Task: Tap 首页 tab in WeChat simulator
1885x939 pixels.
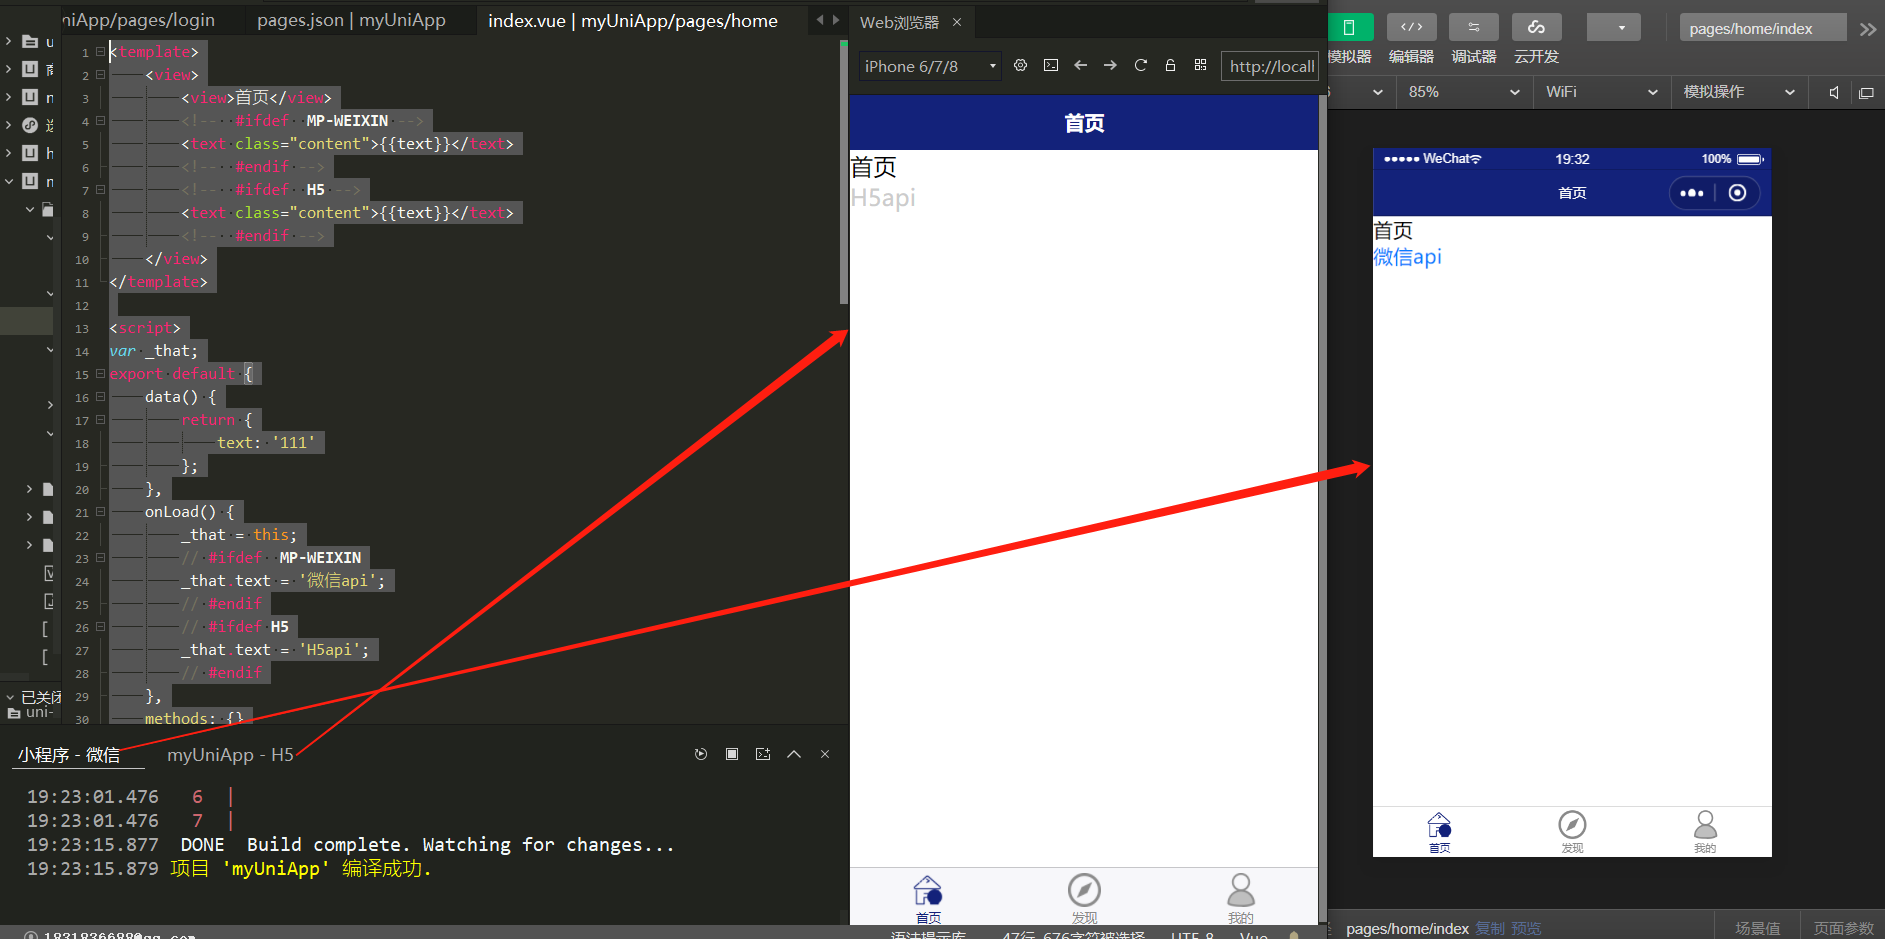Action: (x=1439, y=832)
